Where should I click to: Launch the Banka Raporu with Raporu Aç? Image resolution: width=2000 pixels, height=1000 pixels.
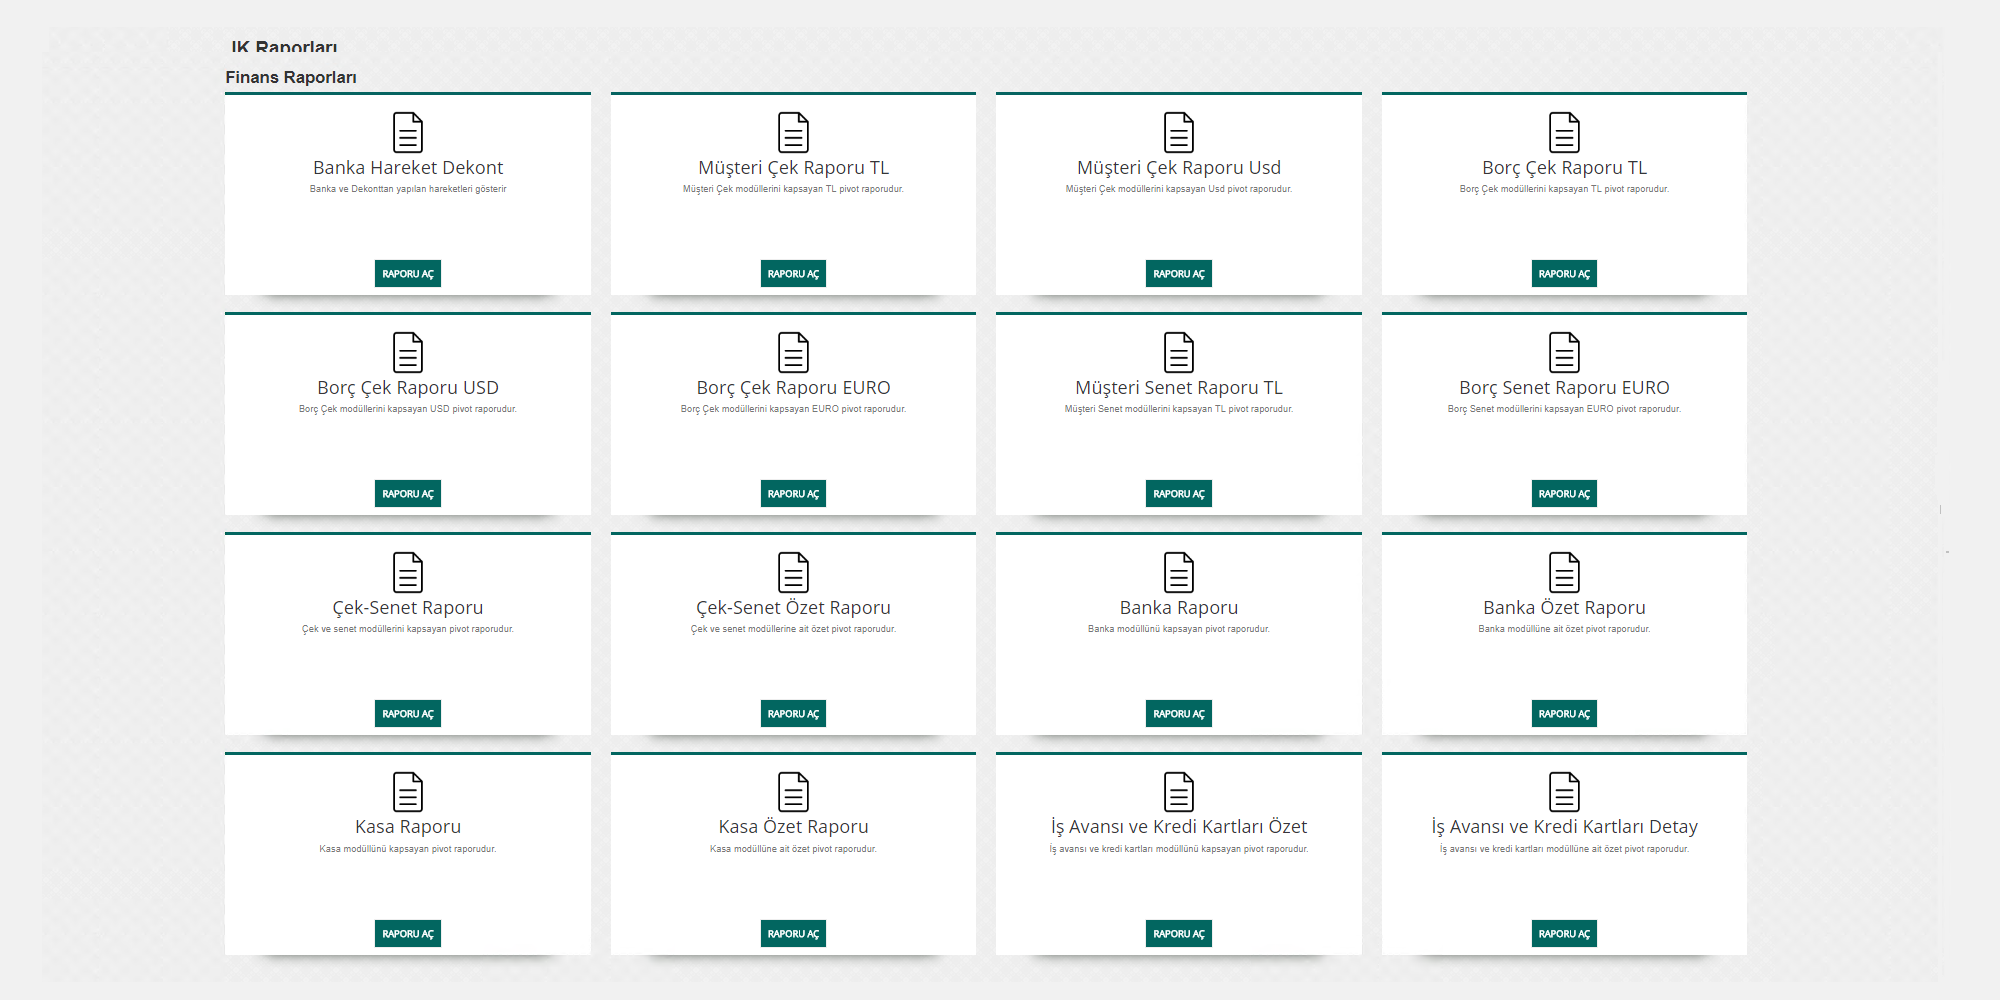(x=1179, y=714)
